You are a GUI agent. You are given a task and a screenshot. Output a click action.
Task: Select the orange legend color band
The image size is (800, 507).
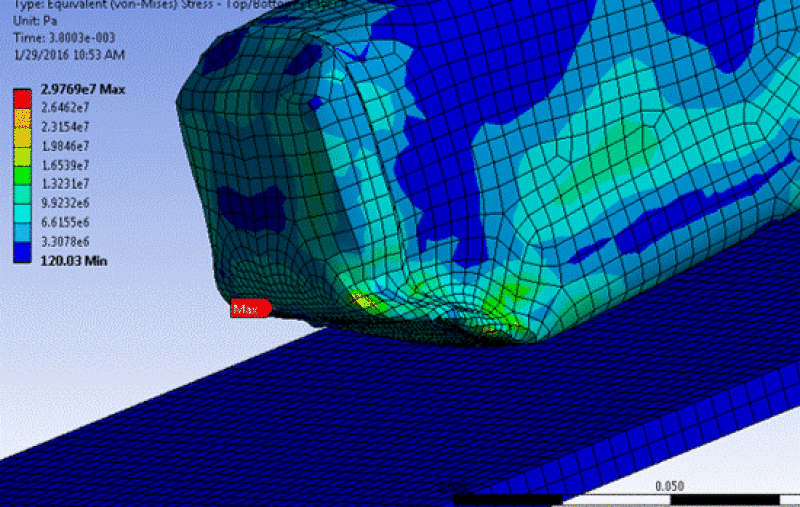tap(24, 116)
